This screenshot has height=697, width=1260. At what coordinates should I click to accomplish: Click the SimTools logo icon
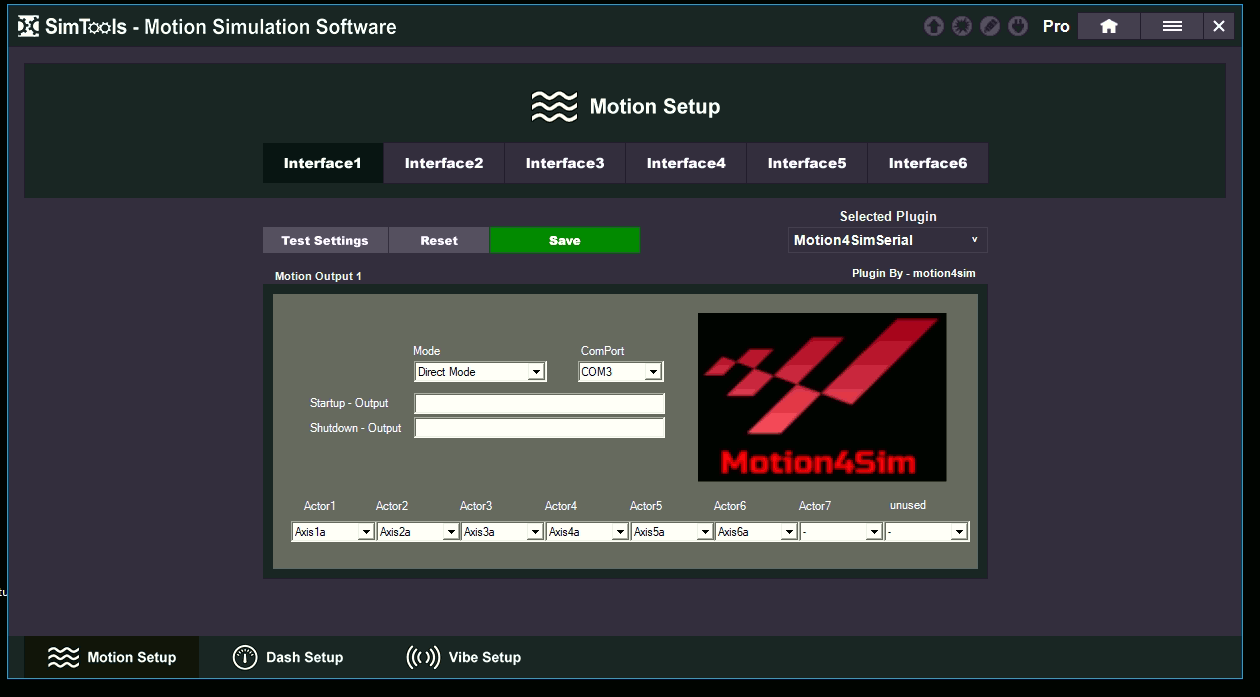tap(28, 27)
